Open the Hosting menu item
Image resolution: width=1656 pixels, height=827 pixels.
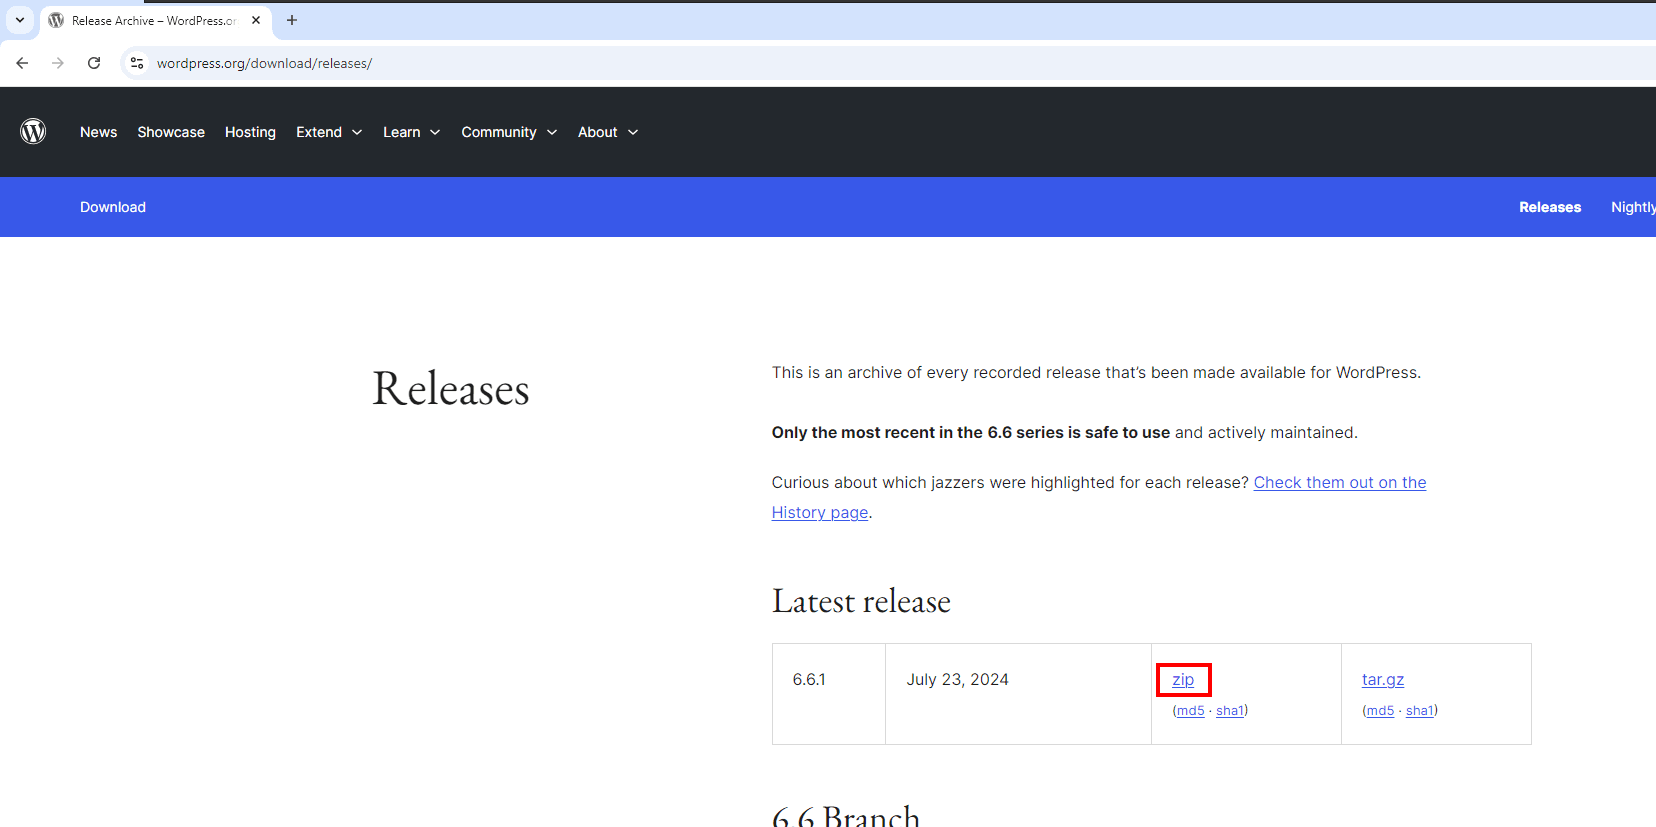click(x=250, y=132)
